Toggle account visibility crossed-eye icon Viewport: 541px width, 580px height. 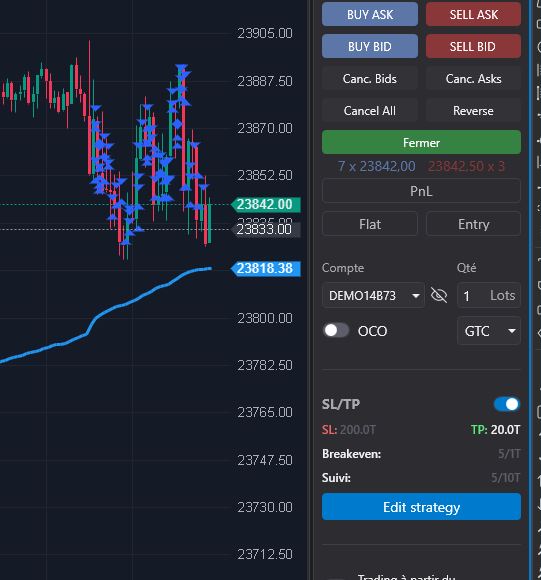pos(439,295)
